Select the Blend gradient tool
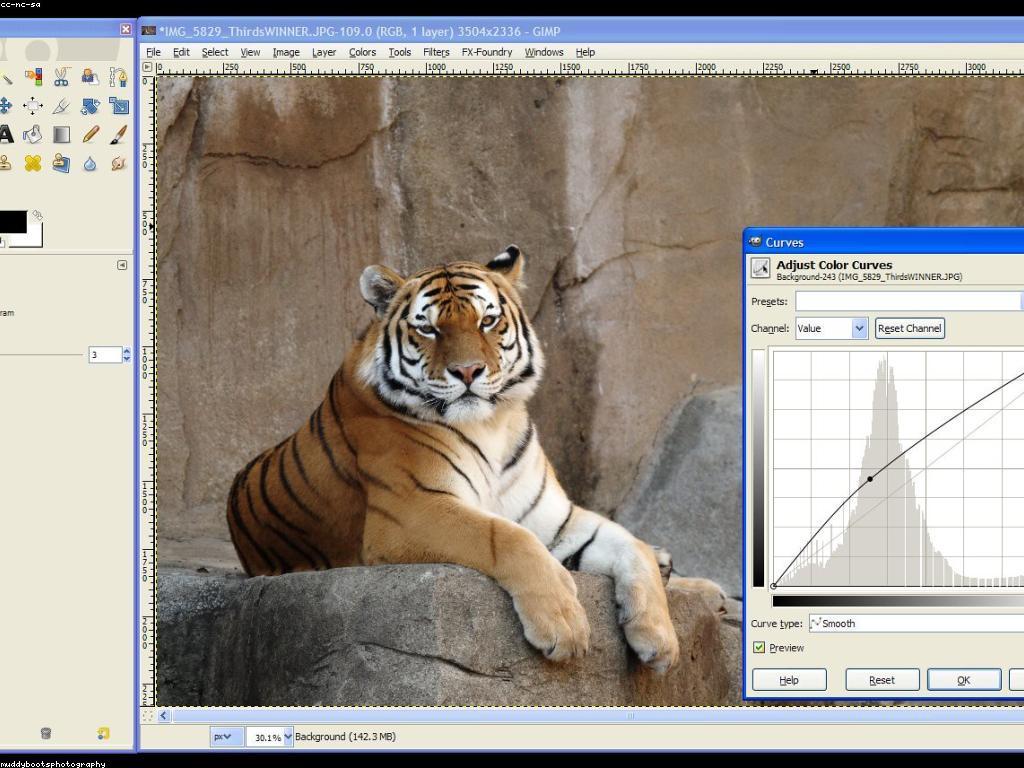1024x768 pixels. point(61,134)
